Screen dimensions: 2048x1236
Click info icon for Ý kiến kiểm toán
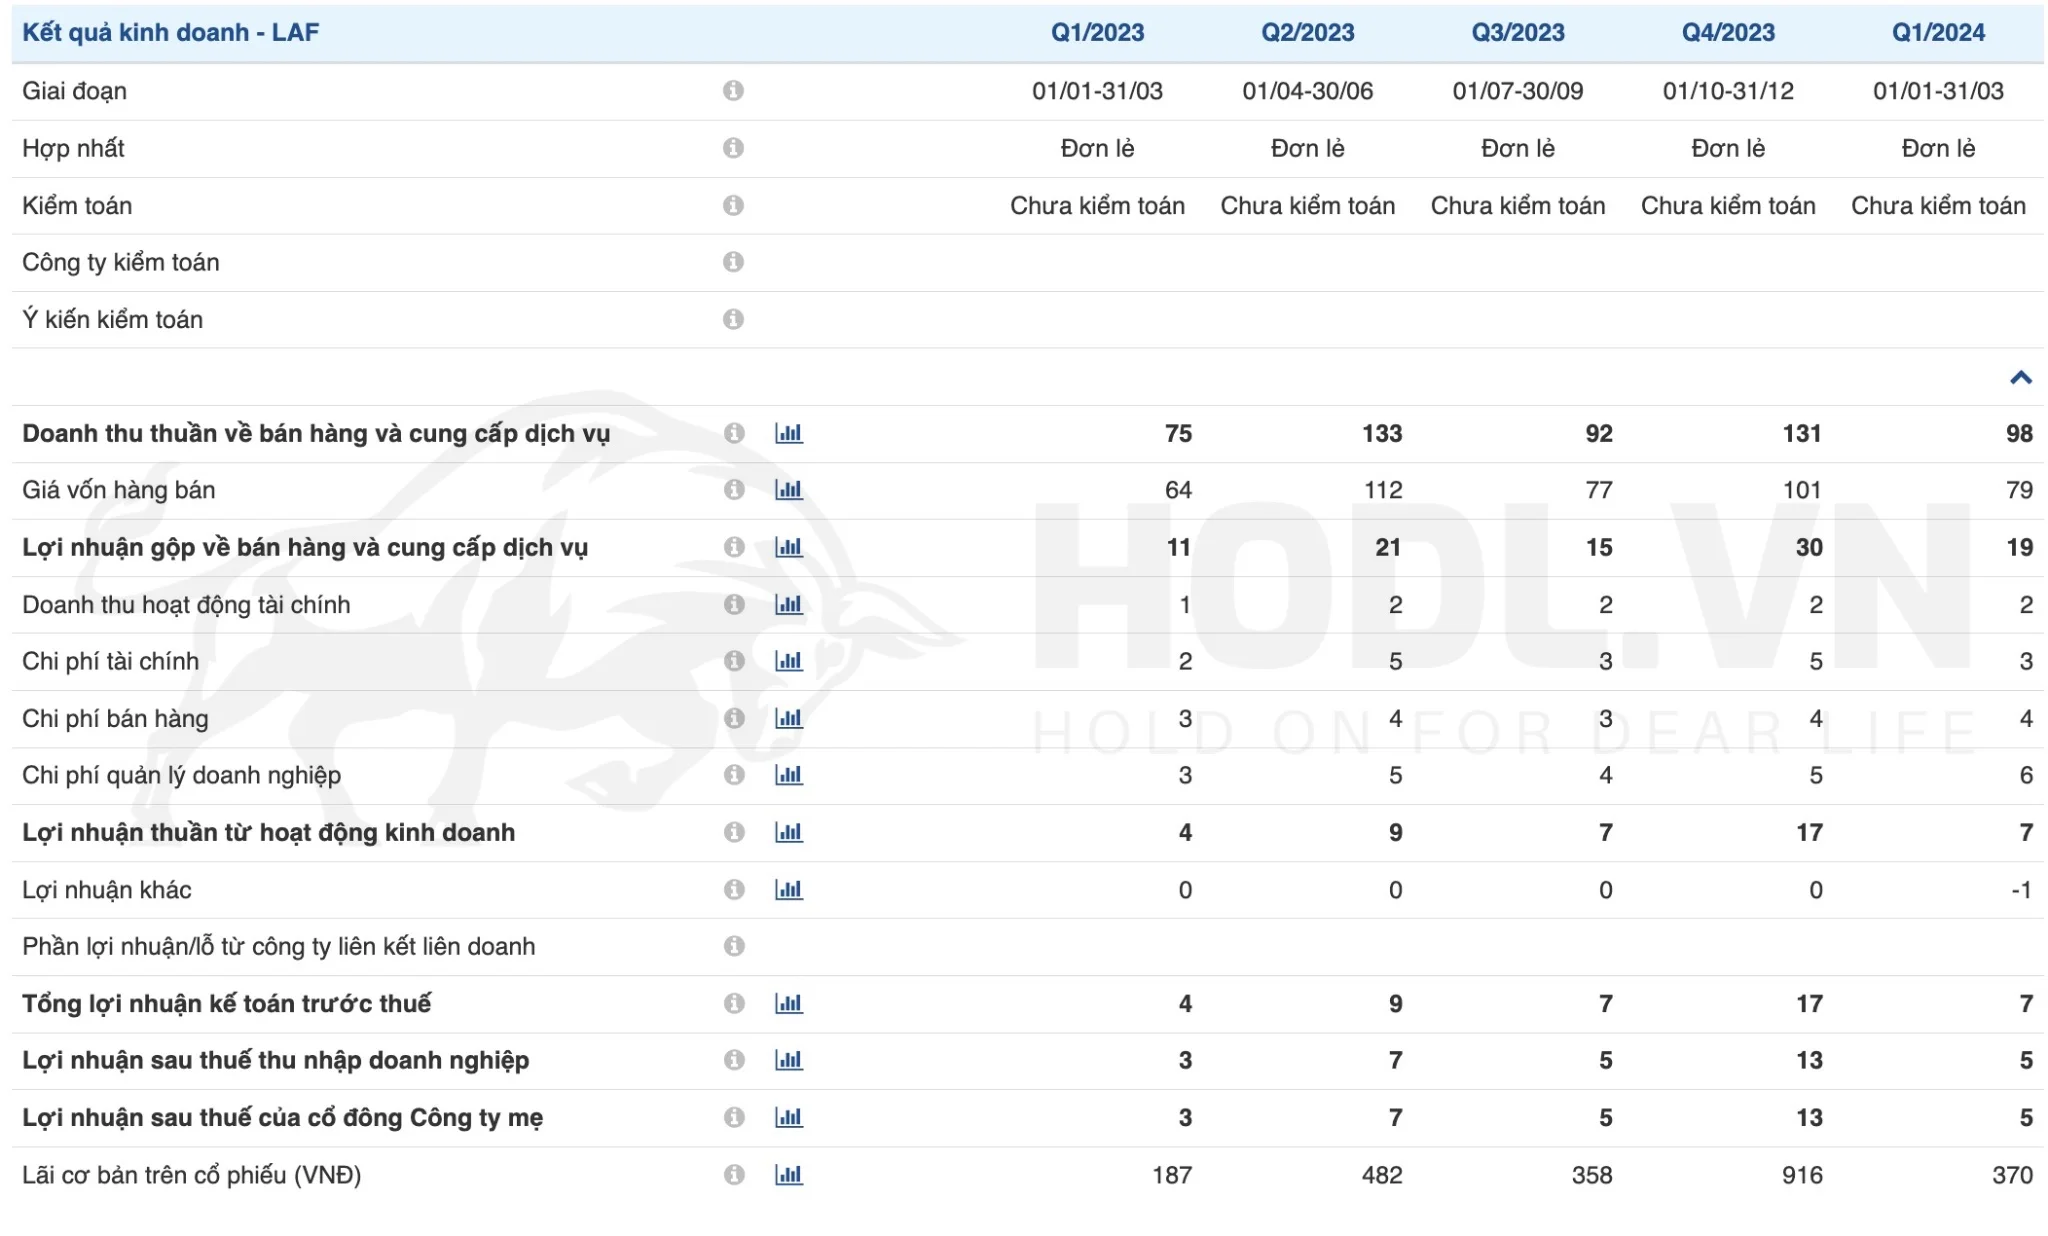point(733,319)
